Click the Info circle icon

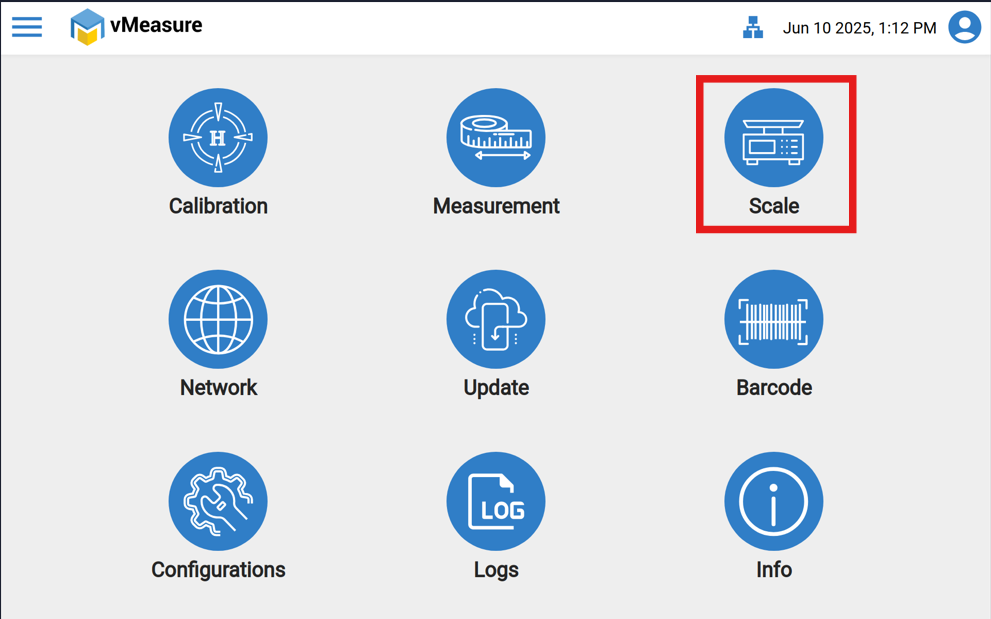[774, 501]
